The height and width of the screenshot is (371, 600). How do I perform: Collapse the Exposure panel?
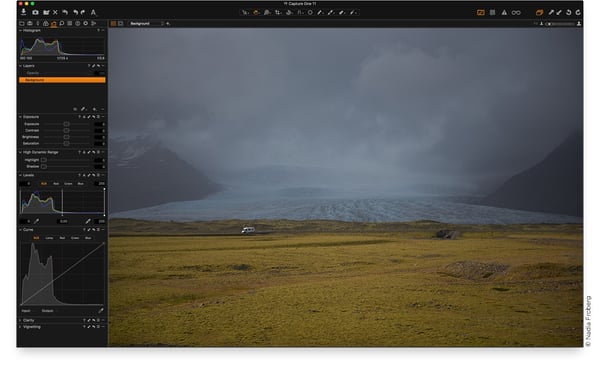[20, 117]
